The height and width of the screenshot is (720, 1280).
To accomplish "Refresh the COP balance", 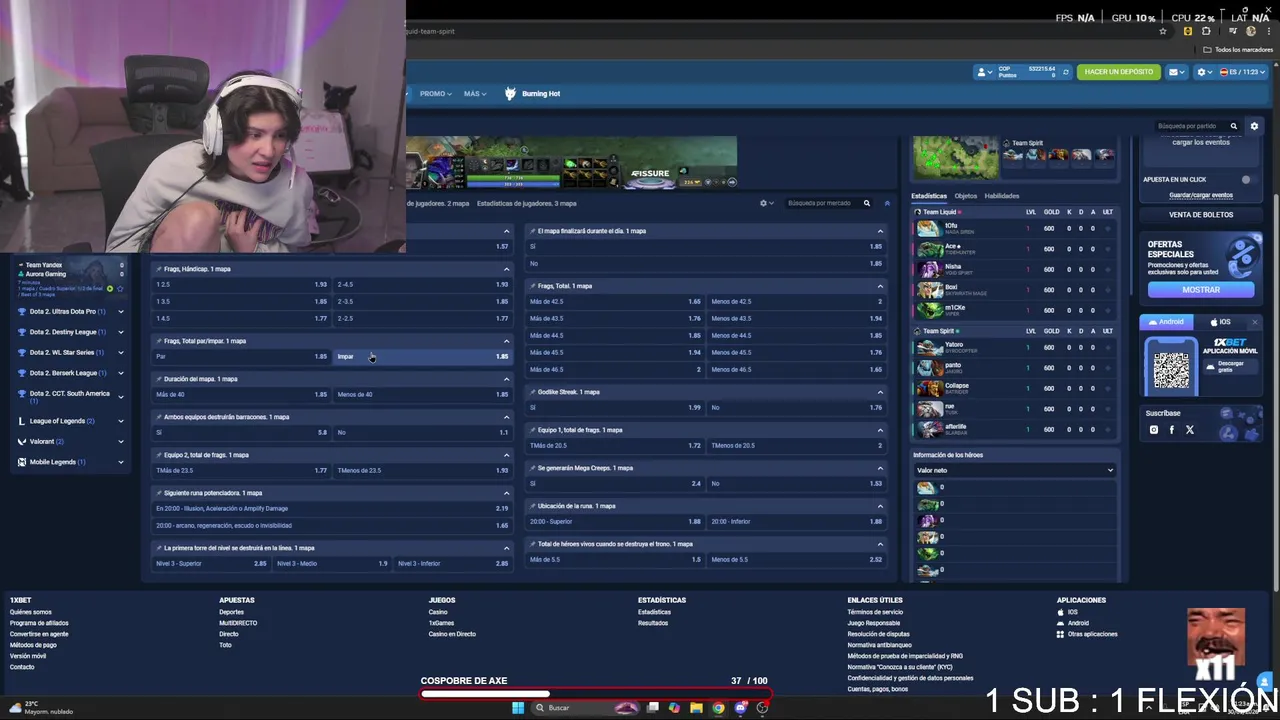I will pos(1066,72).
